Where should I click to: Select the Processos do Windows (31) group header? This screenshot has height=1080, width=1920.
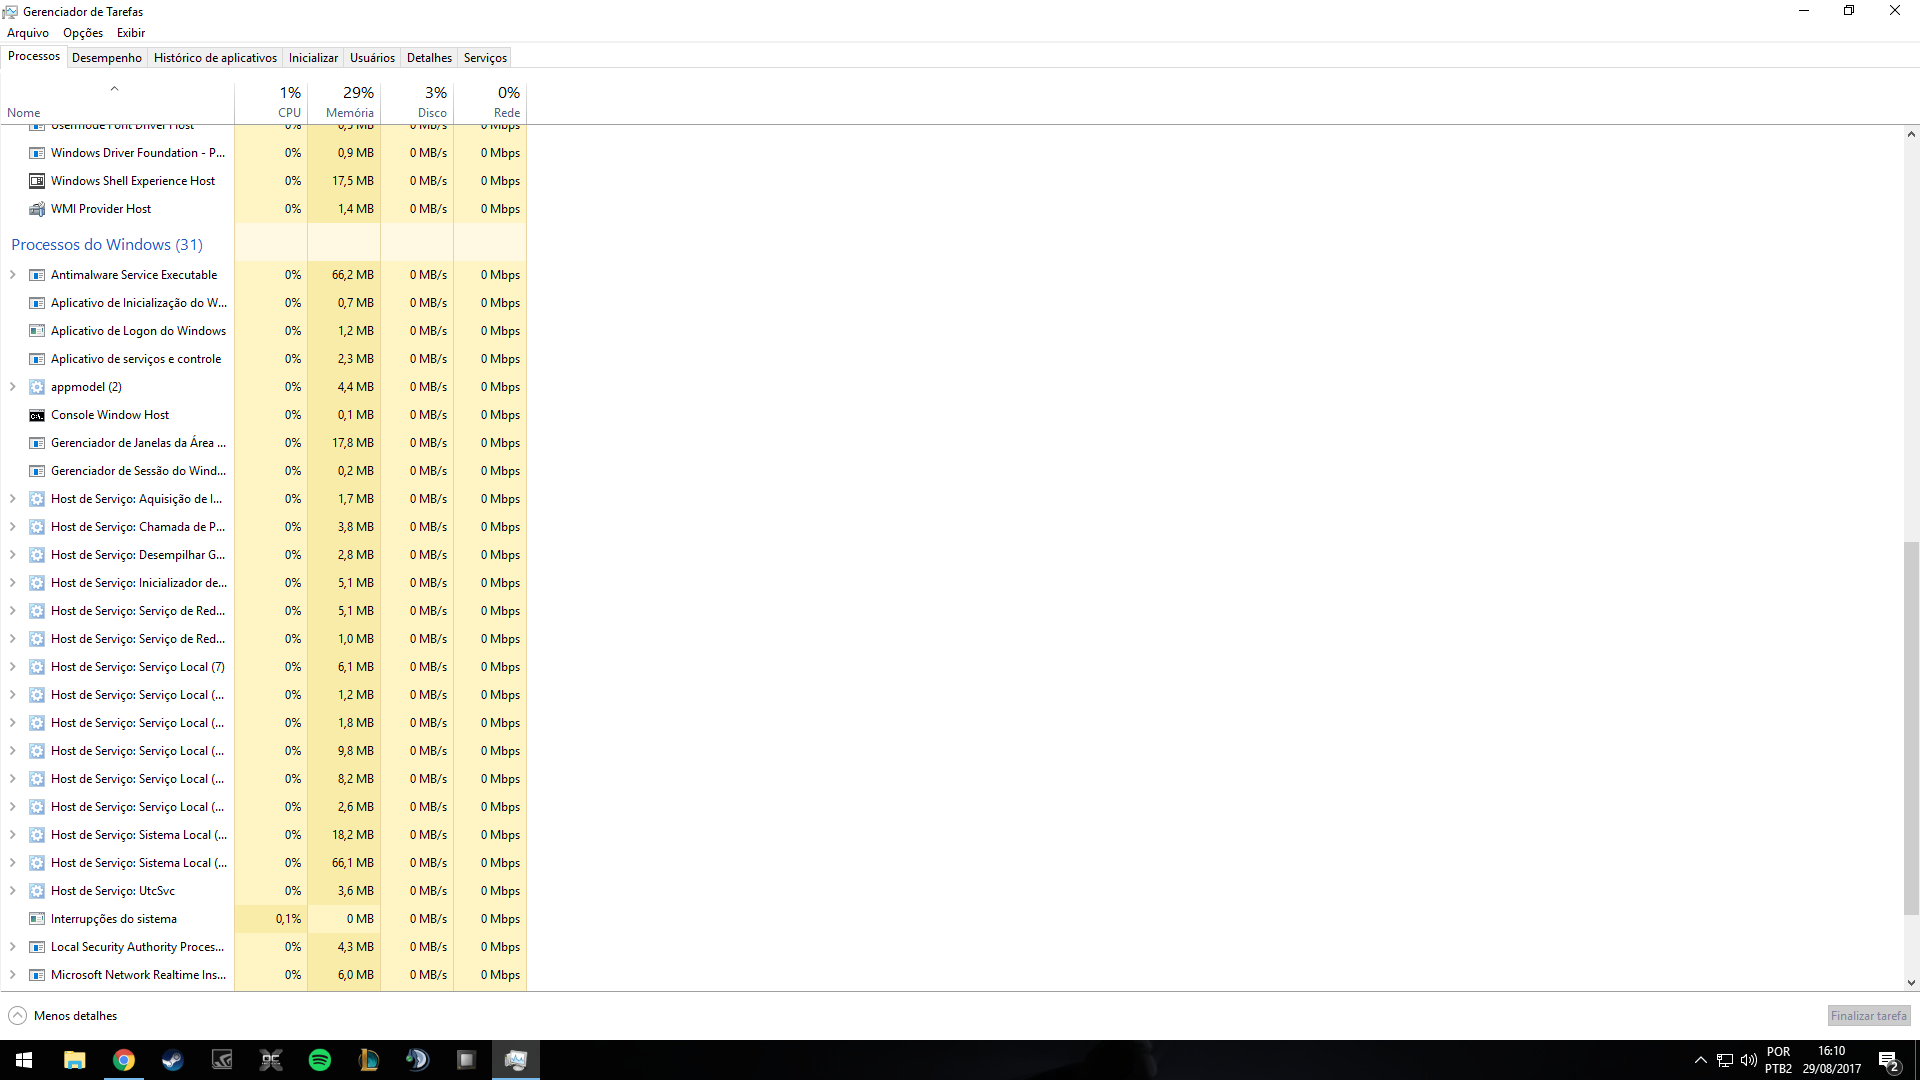point(107,245)
